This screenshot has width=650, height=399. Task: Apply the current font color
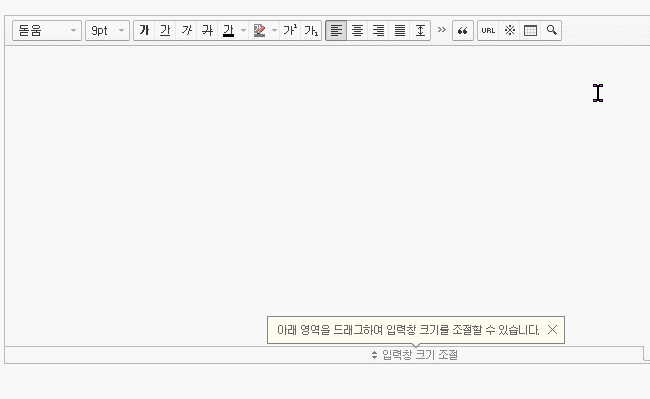click(x=228, y=31)
